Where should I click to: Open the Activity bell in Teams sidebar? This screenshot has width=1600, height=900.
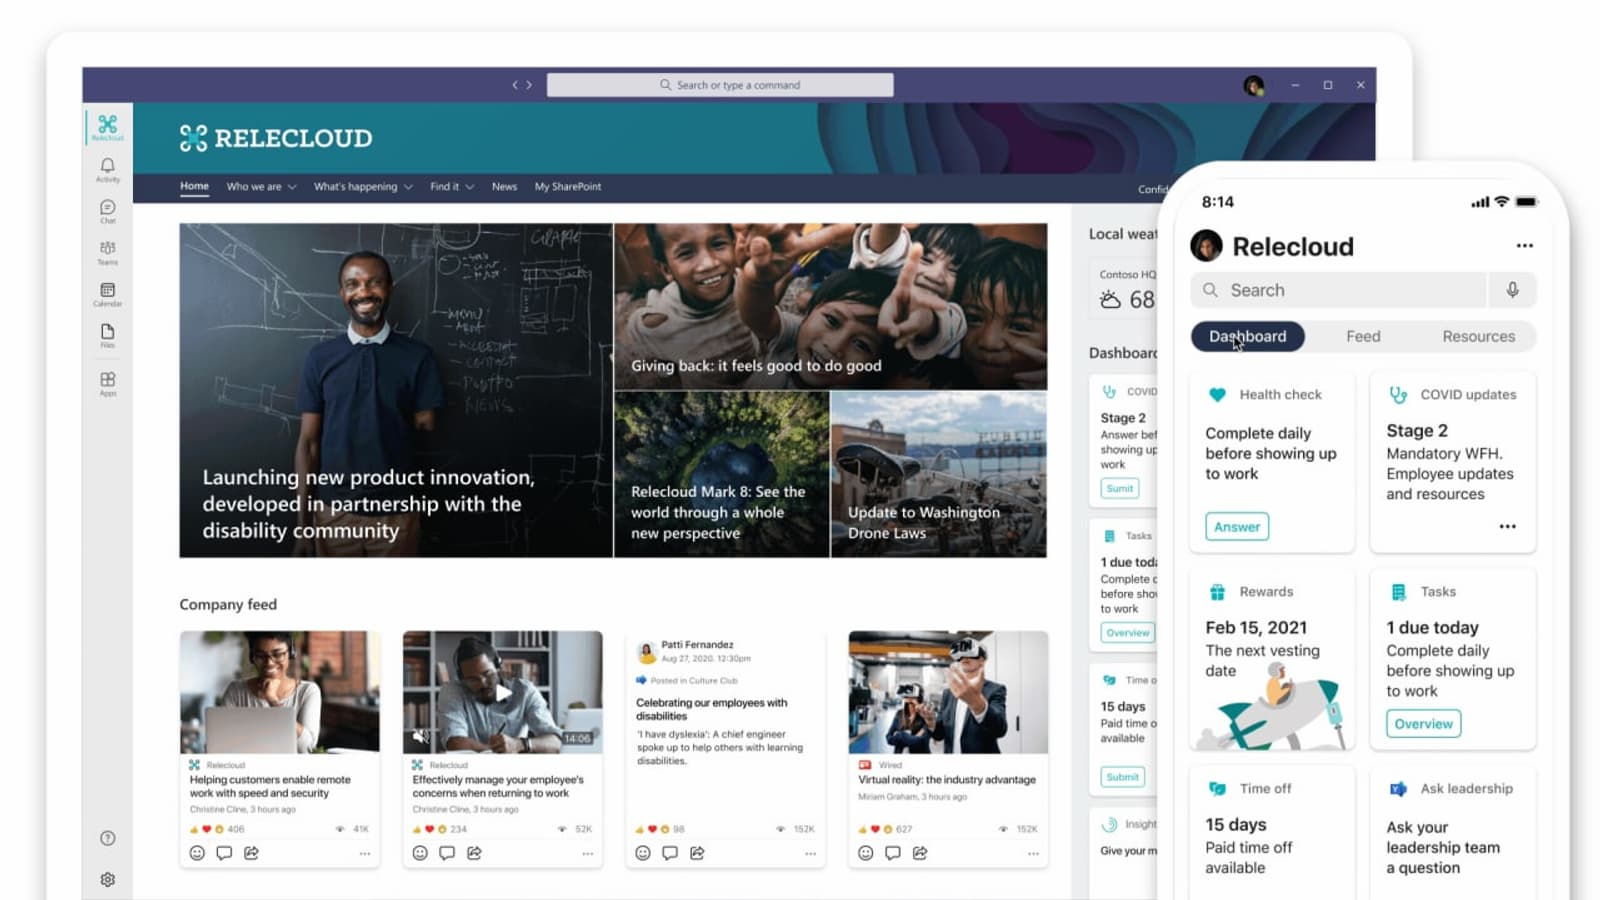tap(107, 169)
